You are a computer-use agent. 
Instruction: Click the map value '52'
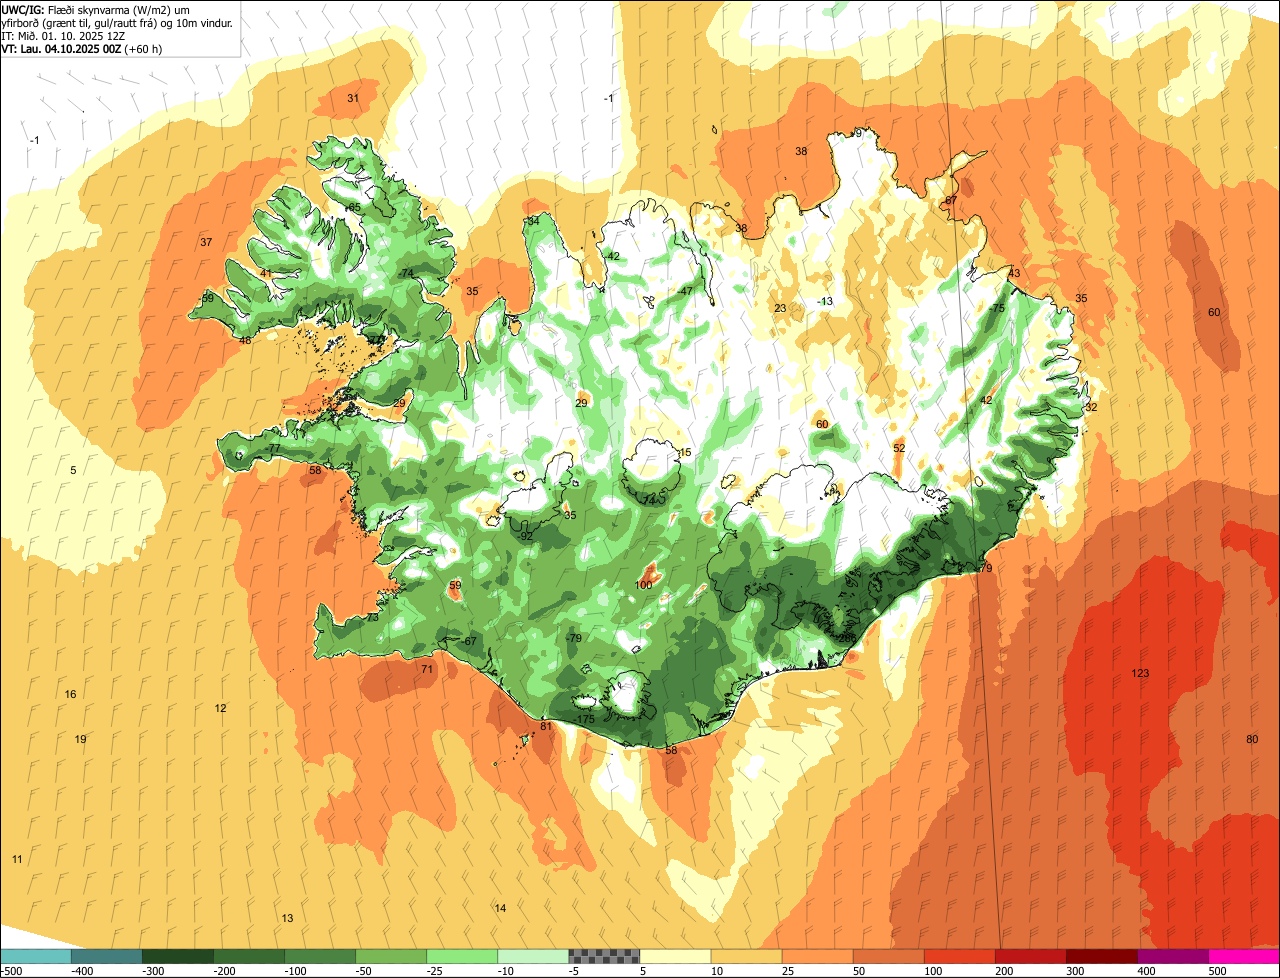coord(899,449)
